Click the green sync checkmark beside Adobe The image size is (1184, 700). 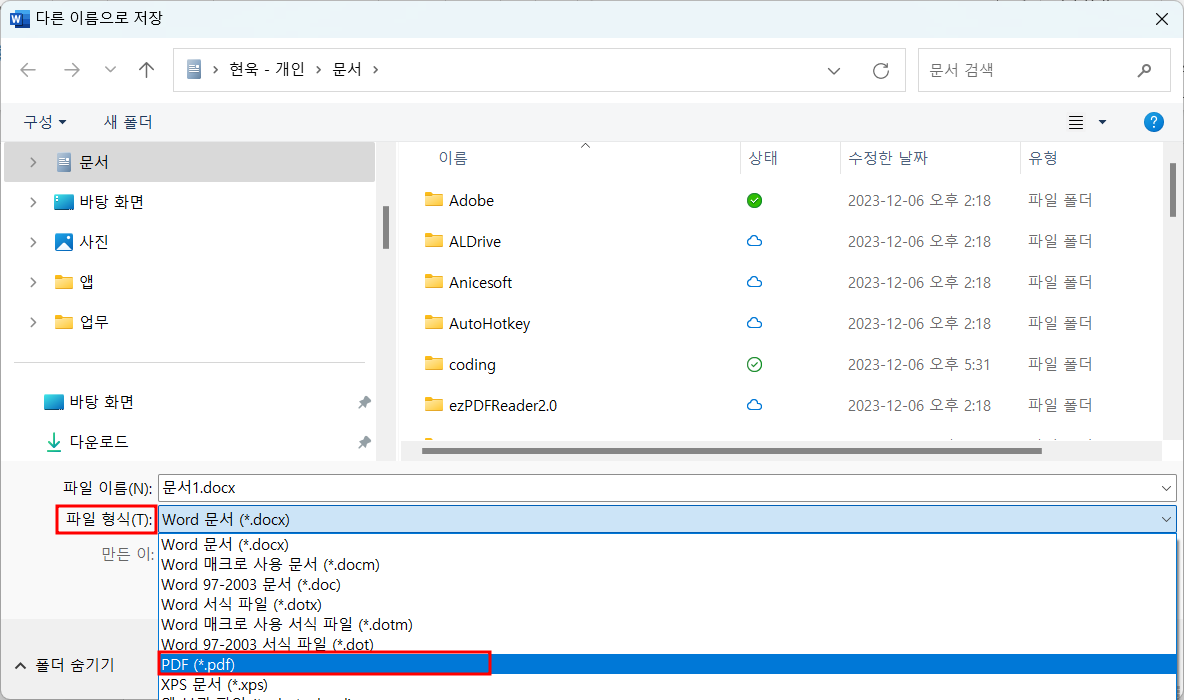click(754, 200)
